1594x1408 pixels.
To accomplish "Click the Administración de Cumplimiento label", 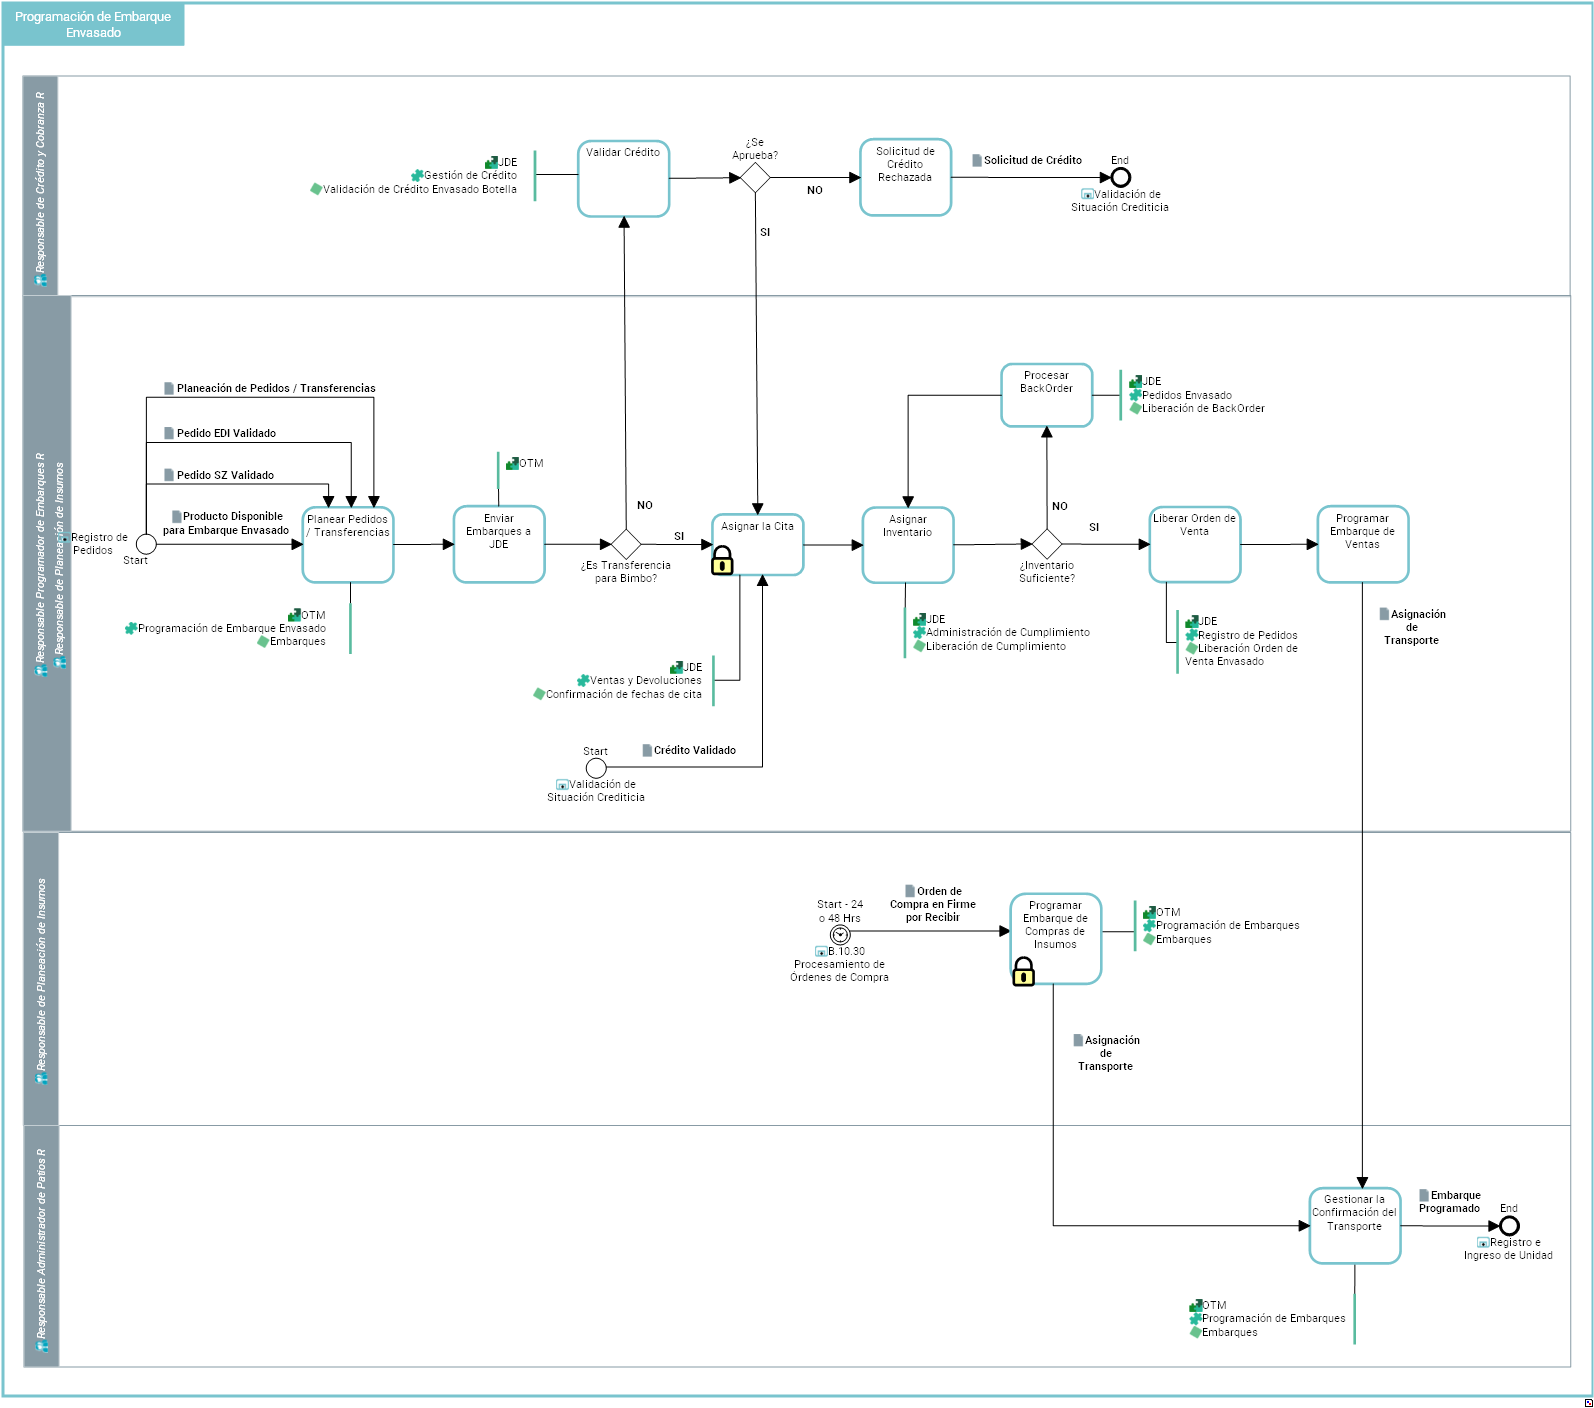I will (1008, 632).
